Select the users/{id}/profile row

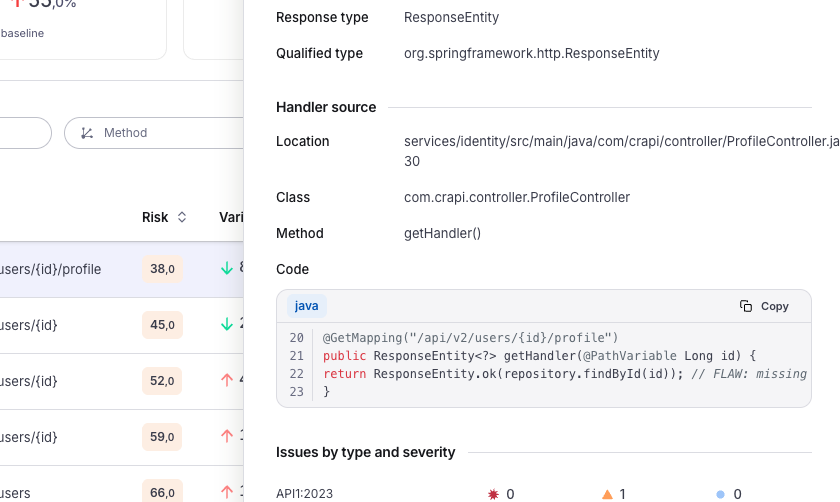point(122,269)
